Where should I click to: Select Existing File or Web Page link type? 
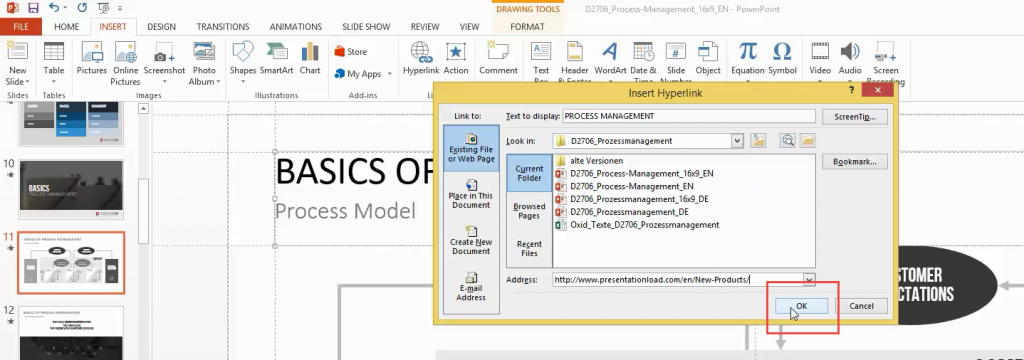471,148
